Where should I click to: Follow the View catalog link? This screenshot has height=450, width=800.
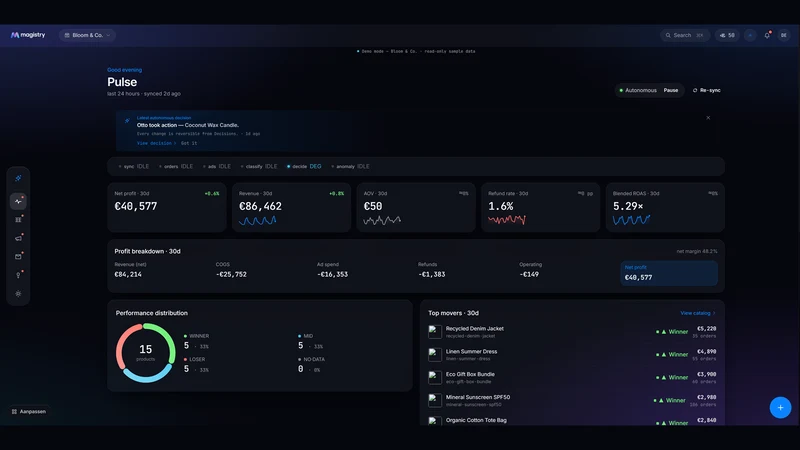click(697, 313)
